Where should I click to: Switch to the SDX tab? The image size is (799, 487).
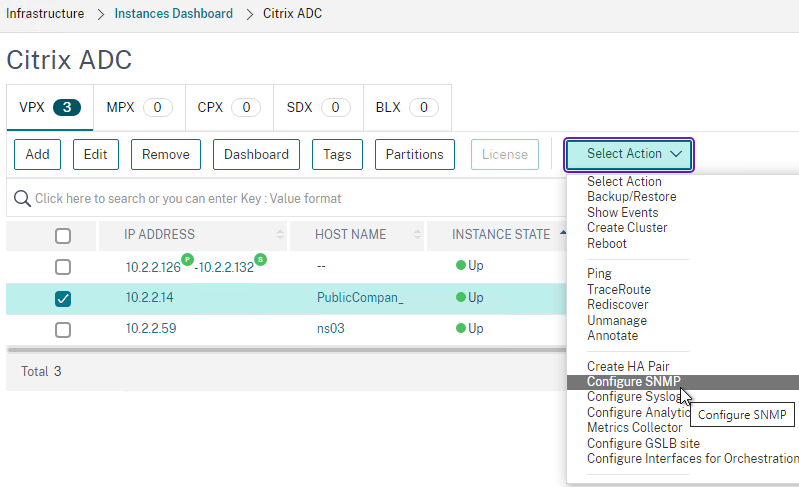pyautogui.click(x=318, y=107)
